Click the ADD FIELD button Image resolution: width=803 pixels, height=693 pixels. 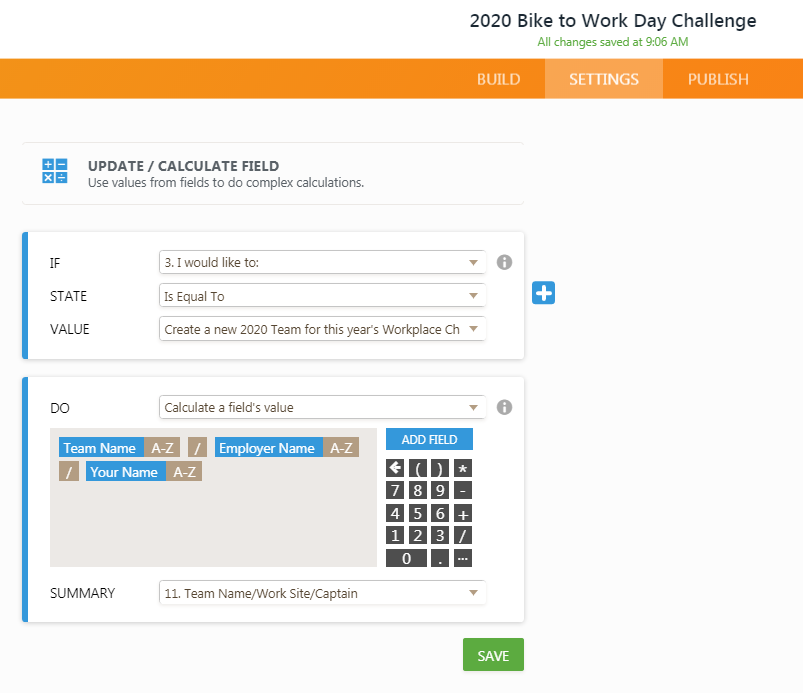429,439
